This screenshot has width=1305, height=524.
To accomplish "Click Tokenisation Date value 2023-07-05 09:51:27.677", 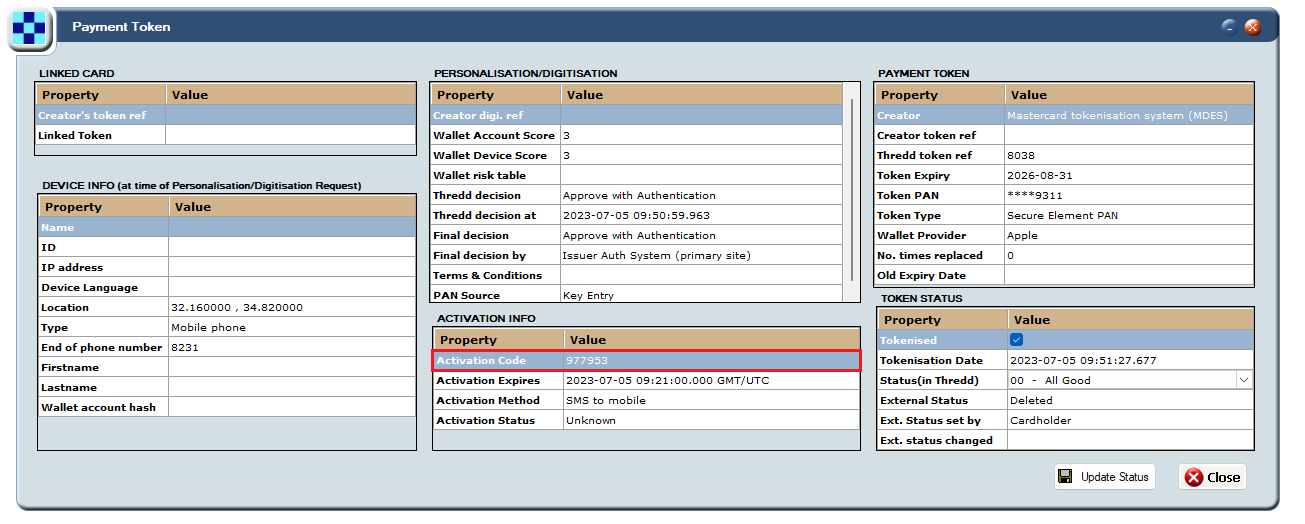I will (1083, 360).
